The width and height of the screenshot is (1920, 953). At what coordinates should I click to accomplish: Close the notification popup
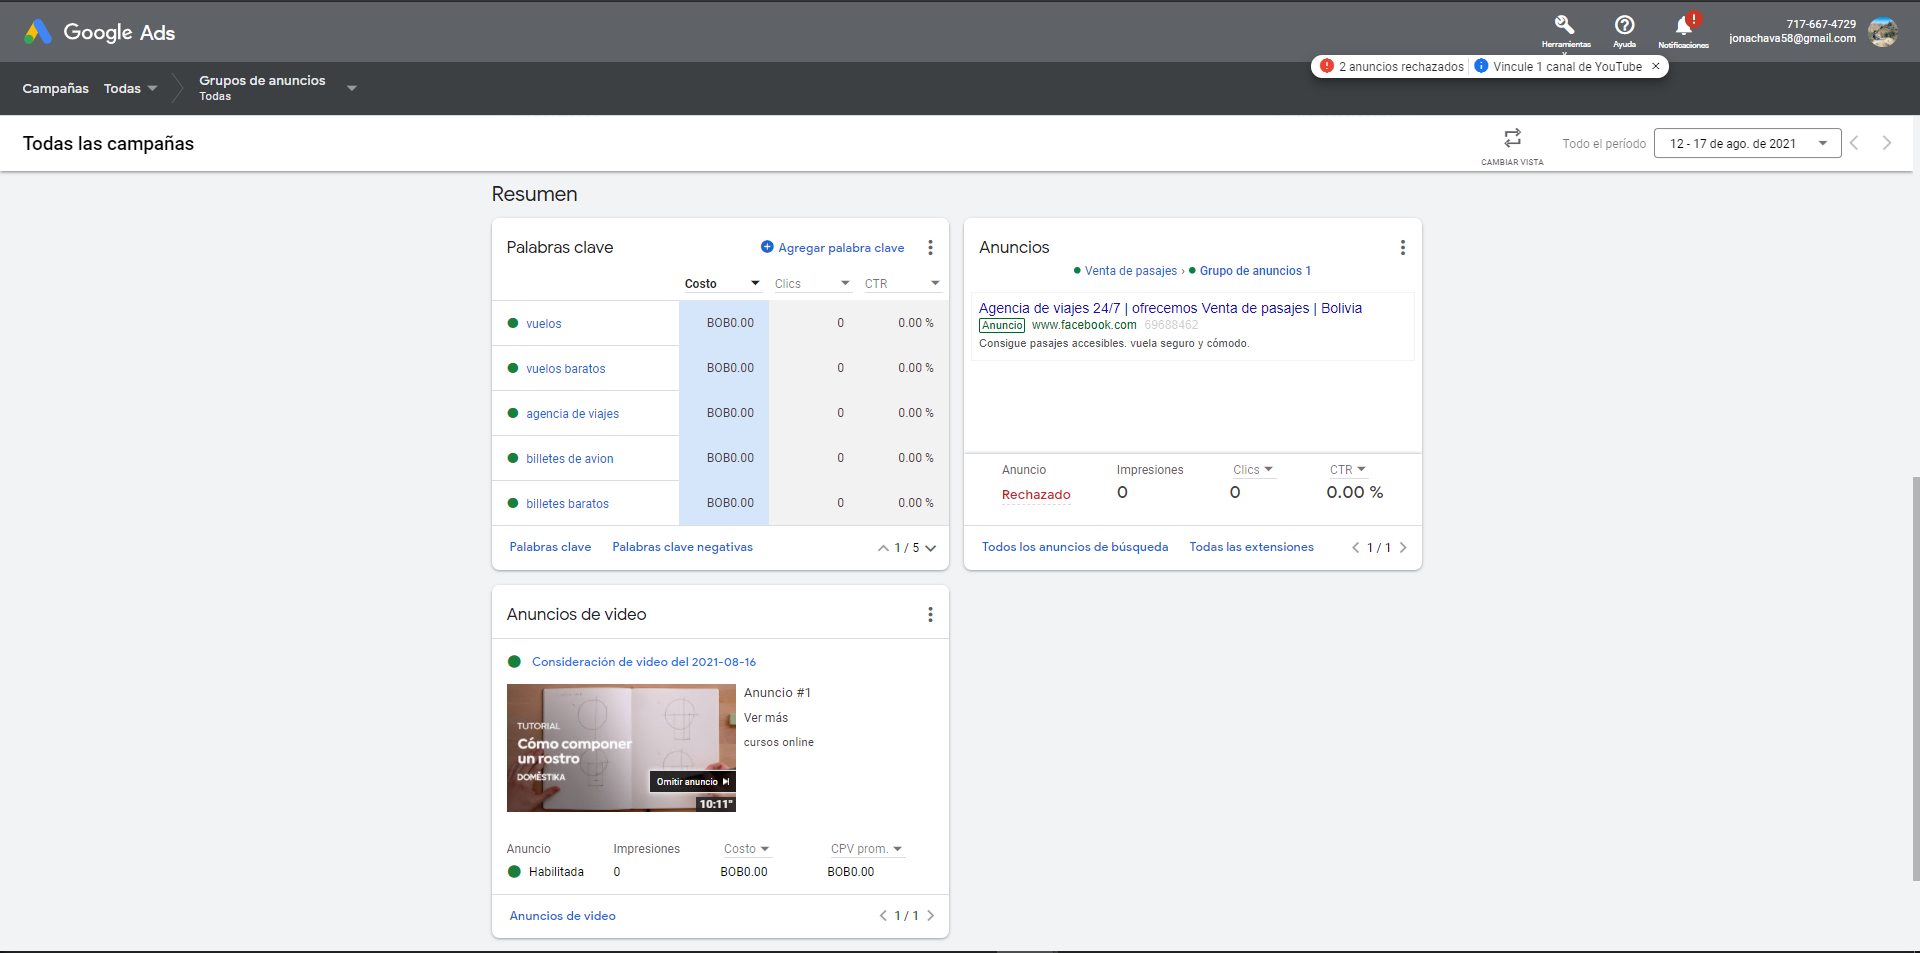1656,66
